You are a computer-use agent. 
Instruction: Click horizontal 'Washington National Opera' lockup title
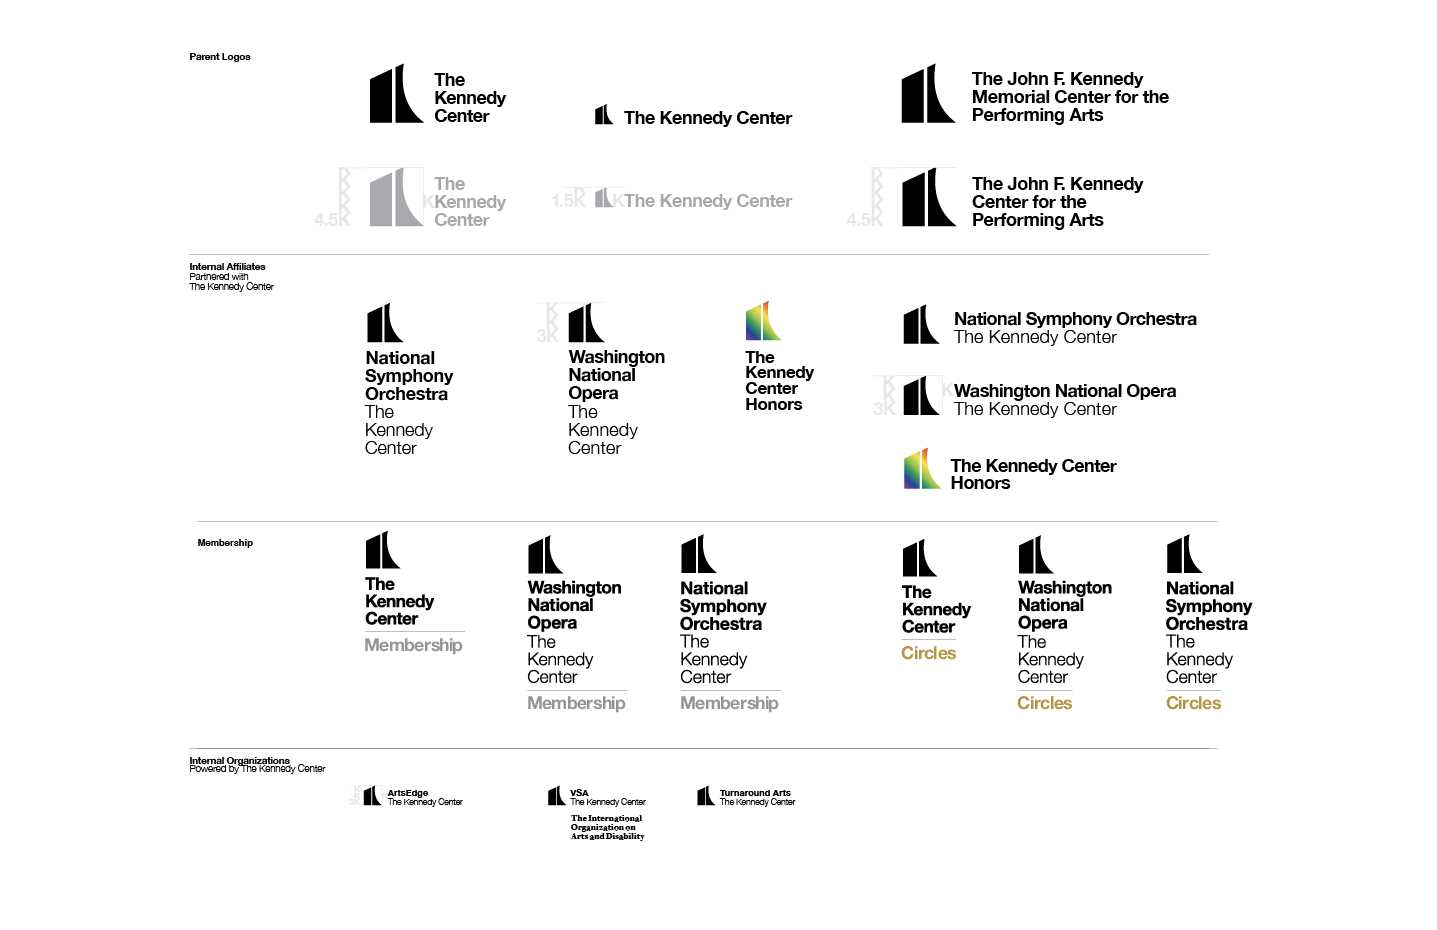coord(1065,391)
